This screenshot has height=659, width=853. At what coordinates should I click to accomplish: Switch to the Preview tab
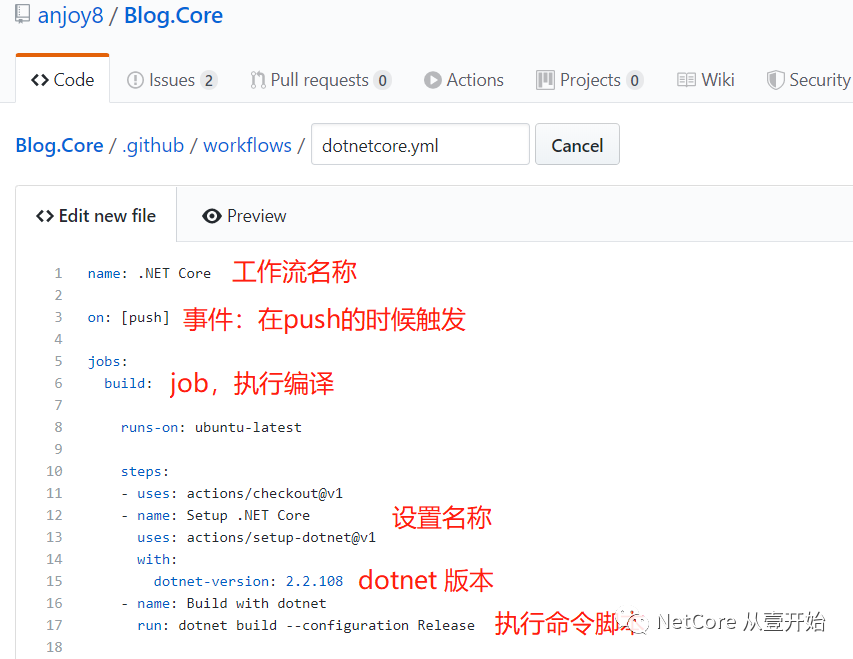[x=244, y=216]
